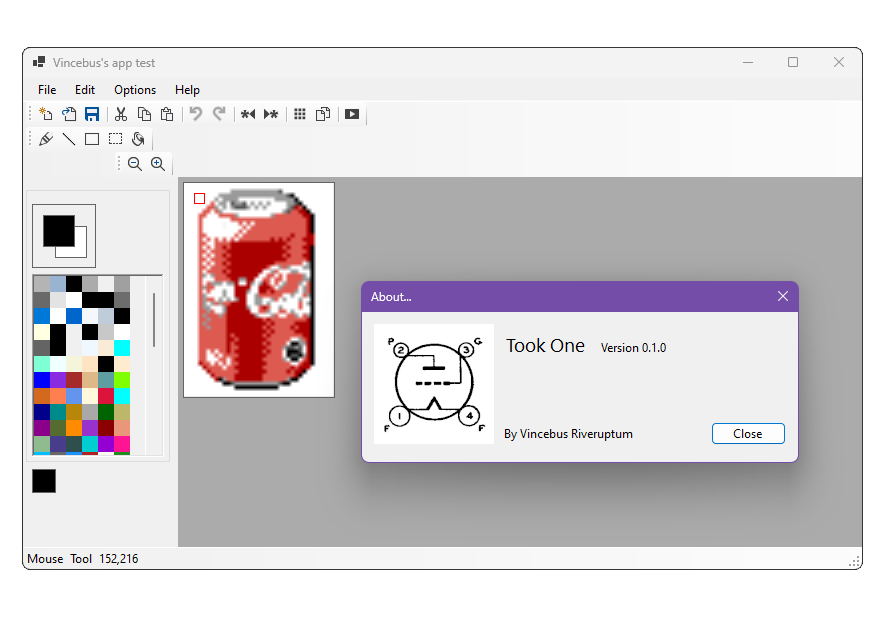Click the "Tool" status bar label
Viewport: 892px width, 618px height.
81,559
